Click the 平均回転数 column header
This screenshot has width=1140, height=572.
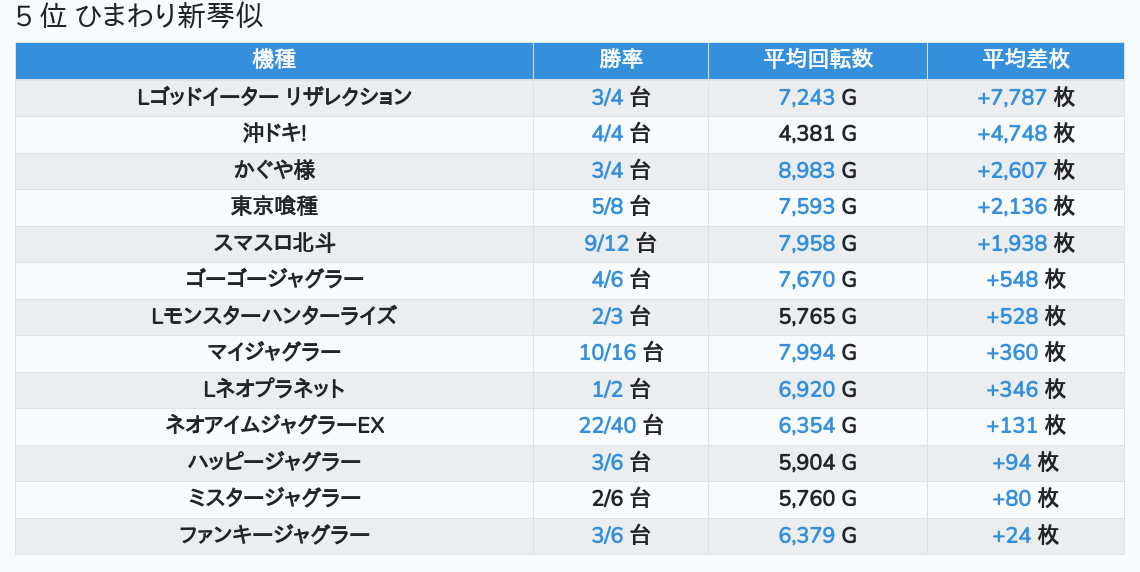818,60
